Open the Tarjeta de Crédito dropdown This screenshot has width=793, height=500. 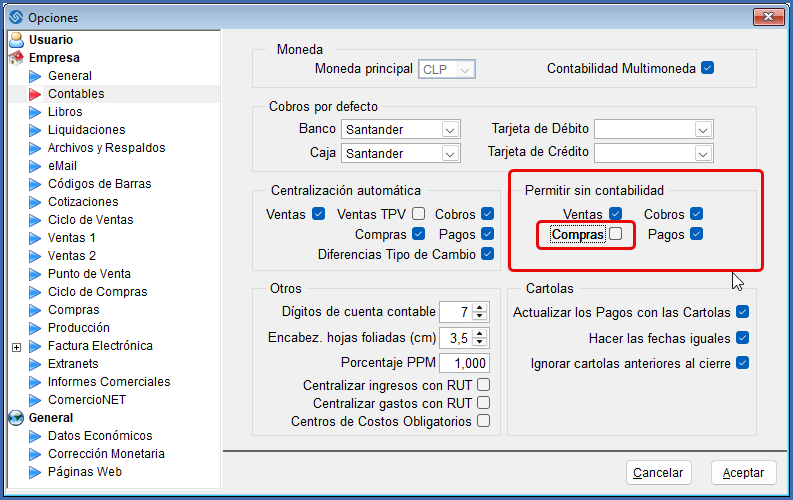tap(702, 154)
